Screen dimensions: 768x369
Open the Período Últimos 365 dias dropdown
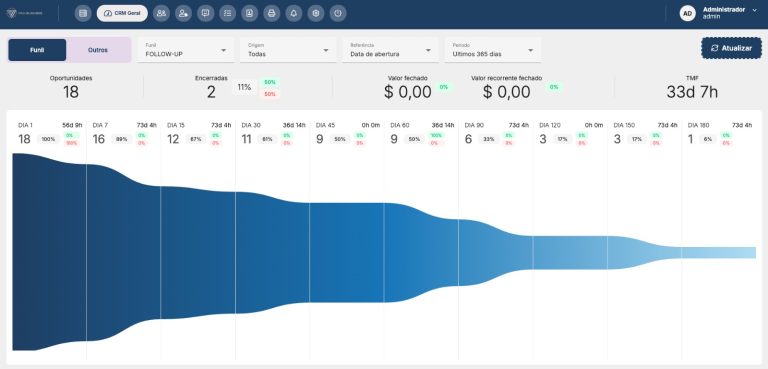coord(493,50)
